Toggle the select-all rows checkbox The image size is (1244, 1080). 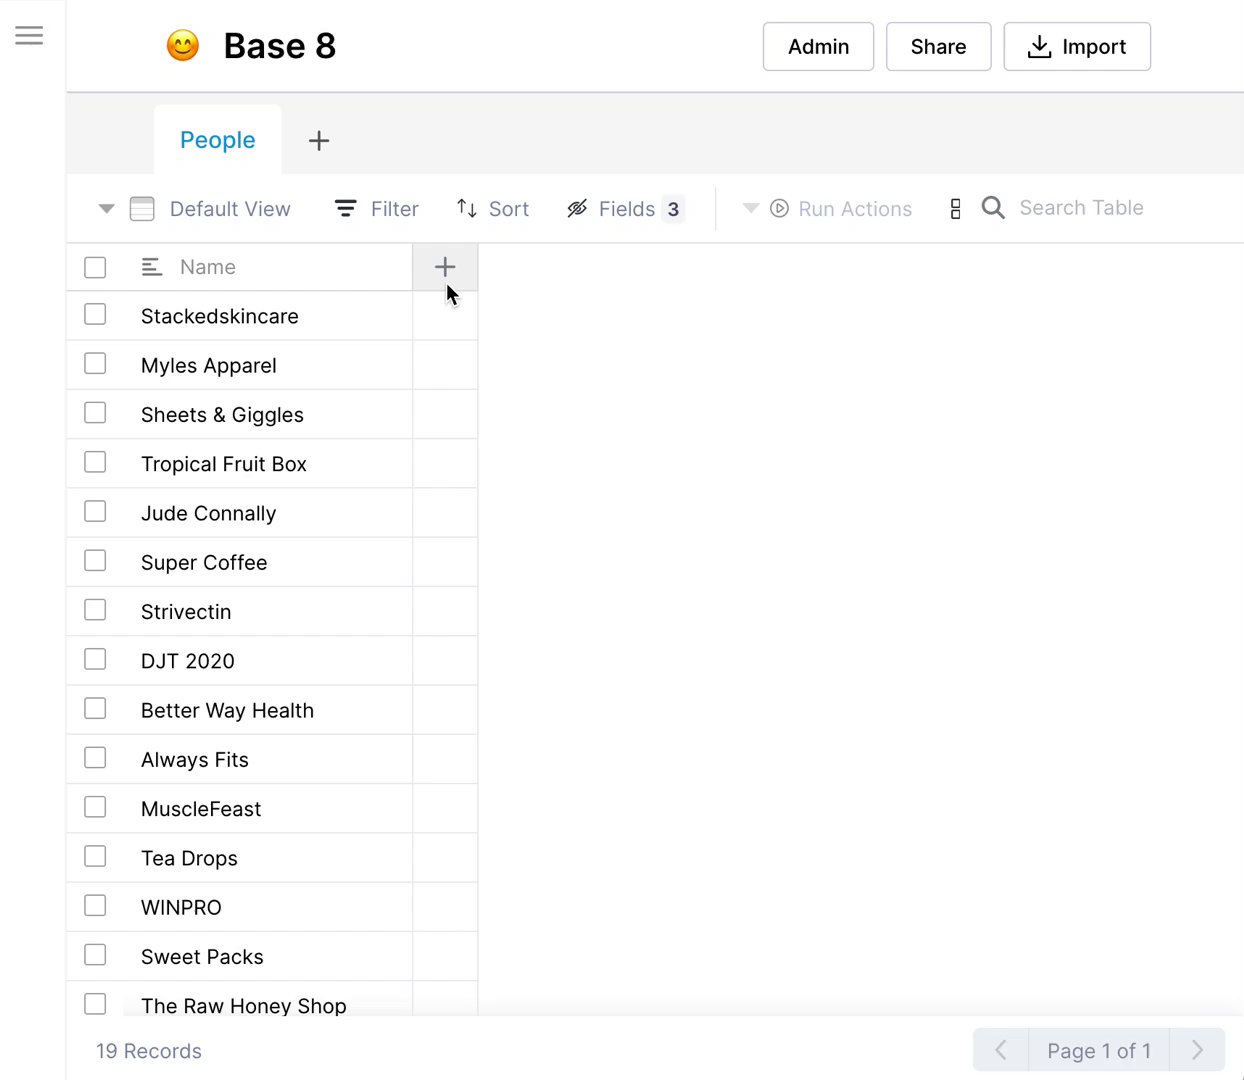pyautogui.click(x=95, y=267)
